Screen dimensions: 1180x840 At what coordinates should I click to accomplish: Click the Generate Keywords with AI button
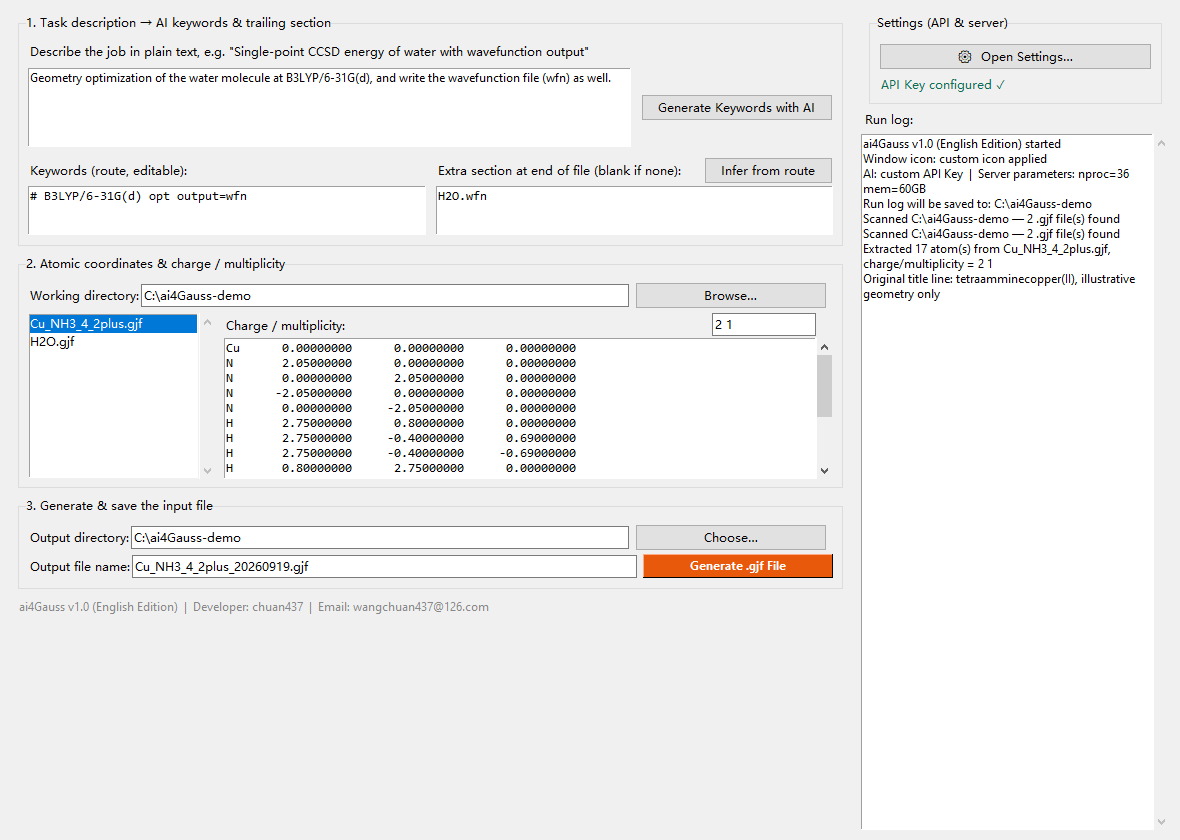pos(736,108)
